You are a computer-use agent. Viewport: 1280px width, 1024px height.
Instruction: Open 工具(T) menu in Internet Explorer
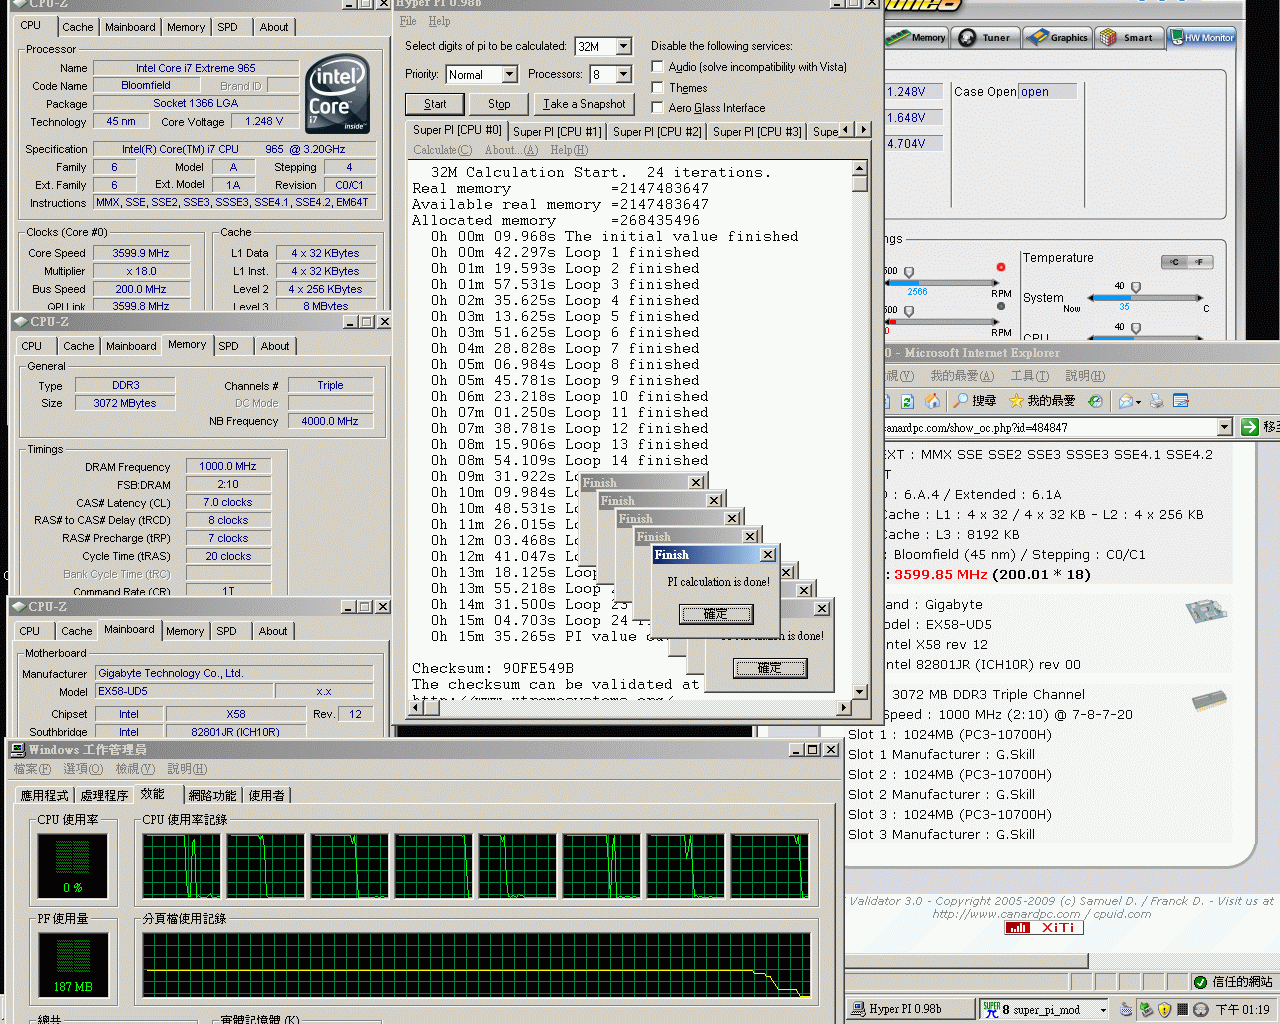click(x=1029, y=376)
